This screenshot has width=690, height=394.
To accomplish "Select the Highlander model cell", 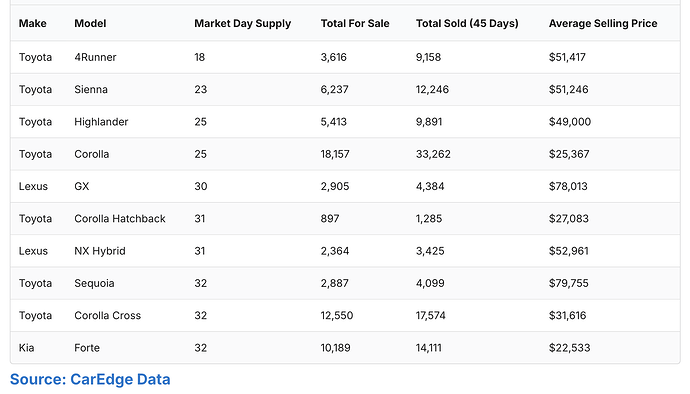I will pyautogui.click(x=101, y=122).
